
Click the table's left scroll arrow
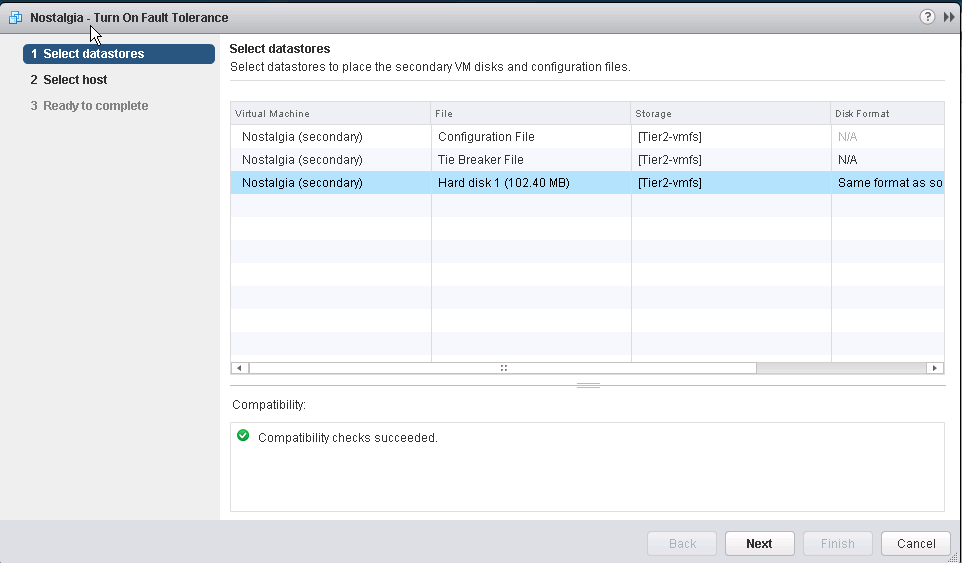(x=239, y=368)
